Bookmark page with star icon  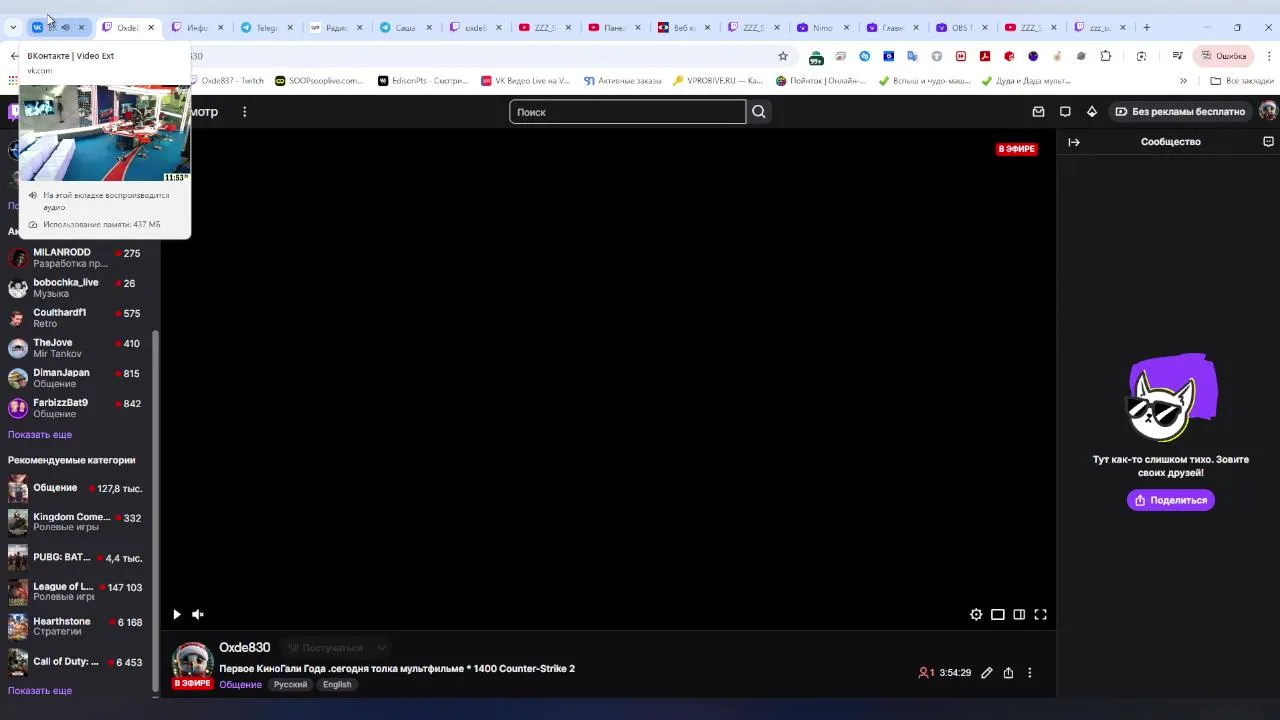pyautogui.click(x=783, y=56)
